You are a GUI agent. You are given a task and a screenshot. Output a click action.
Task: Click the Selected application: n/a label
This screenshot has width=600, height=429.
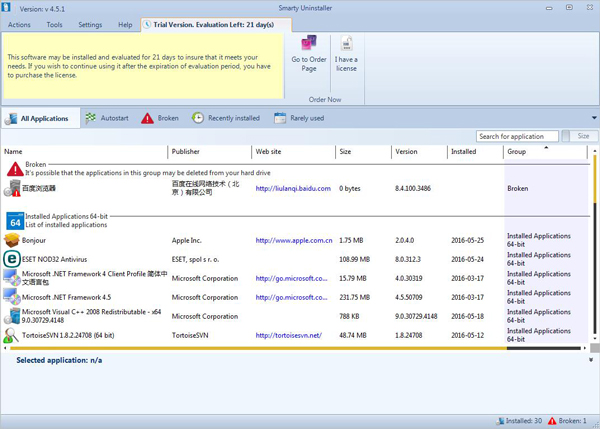(59, 360)
